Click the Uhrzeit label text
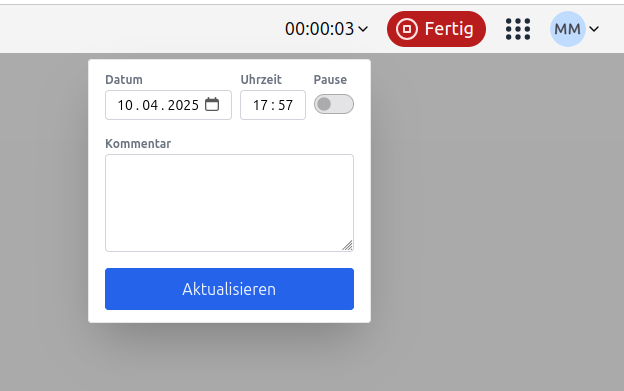624x391 pixels. coord(261,80)
